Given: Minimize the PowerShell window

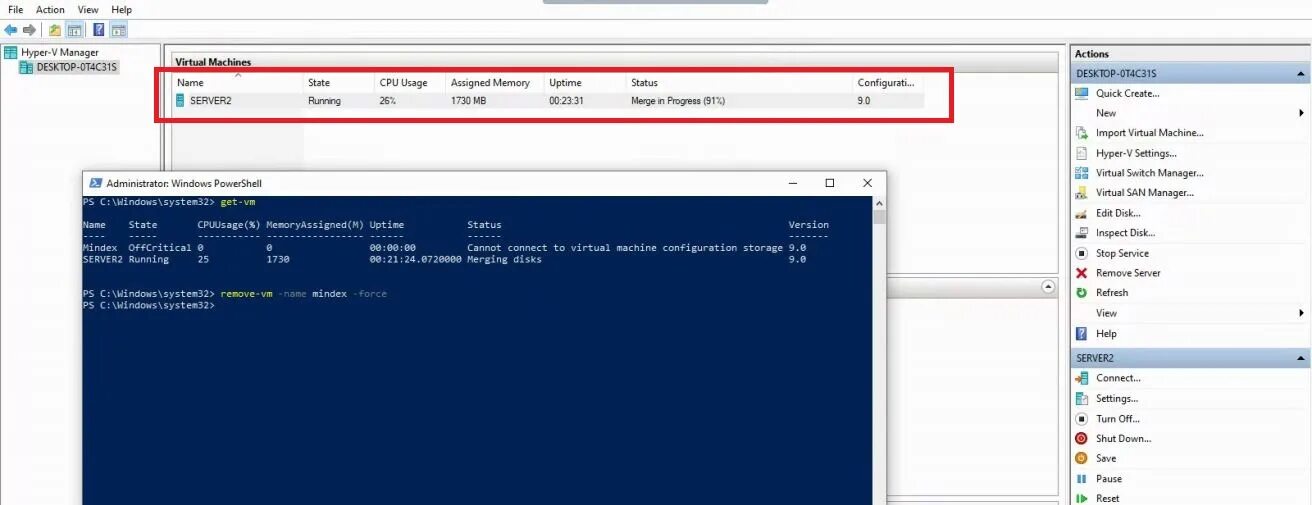Looking at the screenshot, I should tap(792, 183).
